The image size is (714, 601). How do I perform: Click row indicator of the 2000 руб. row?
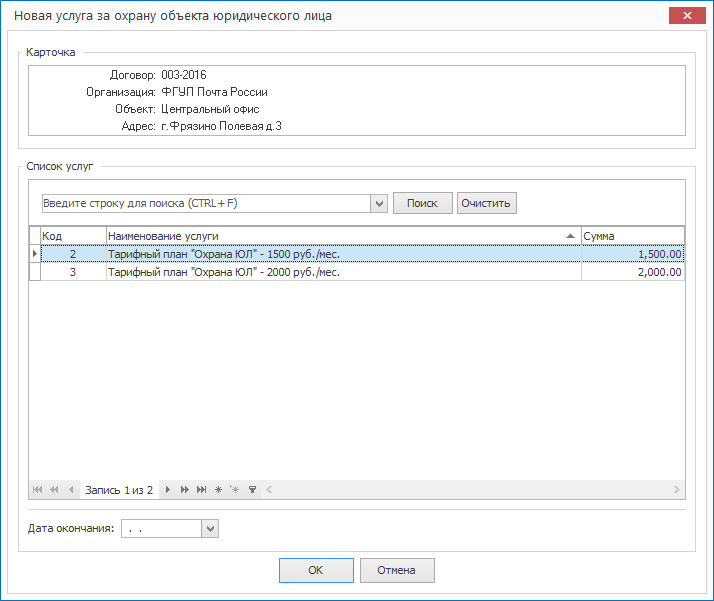(x=35, y=272)
